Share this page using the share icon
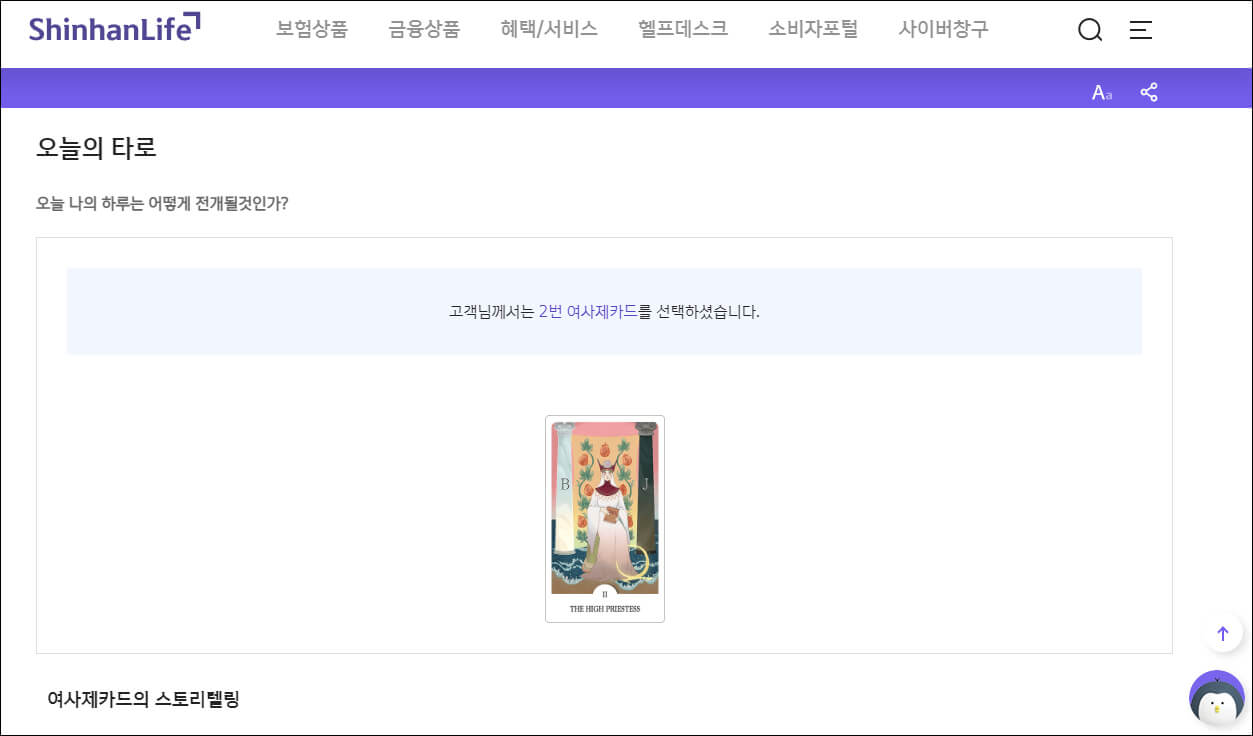Screen dimensions: 1253x736 pyautogui.click(x=1149, y=91)
